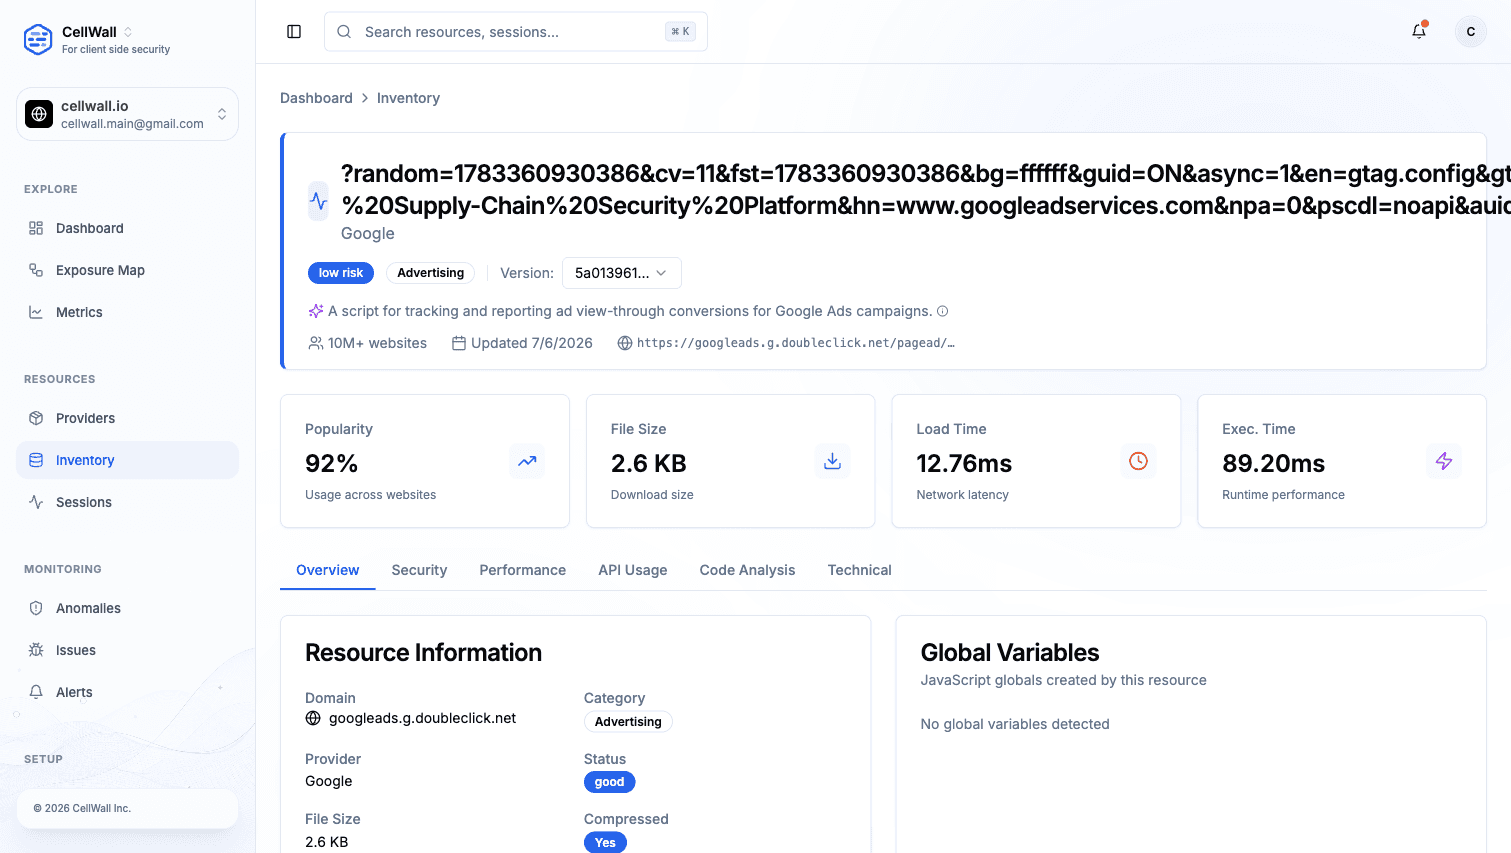
Task: Toggle the sidebar panel icon
Action: coord(294,32)
